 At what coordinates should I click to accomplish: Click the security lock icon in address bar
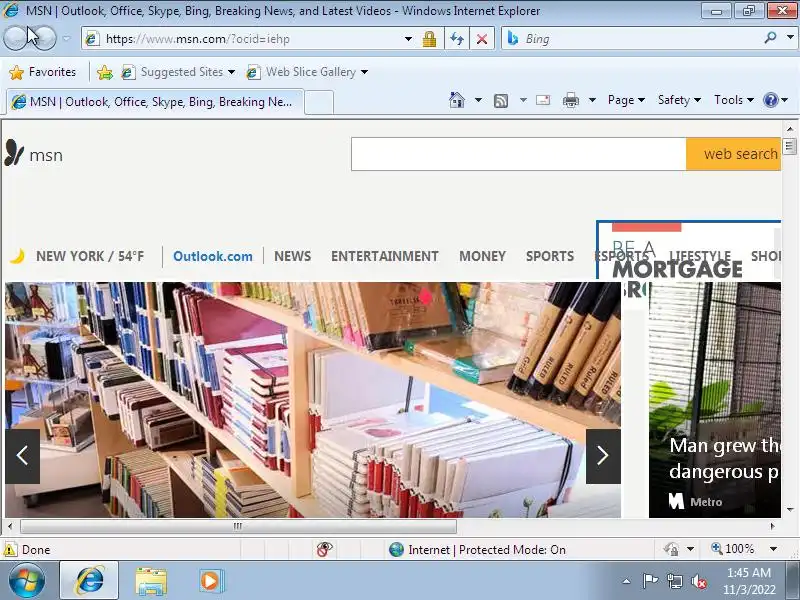(x=429, y=39)
